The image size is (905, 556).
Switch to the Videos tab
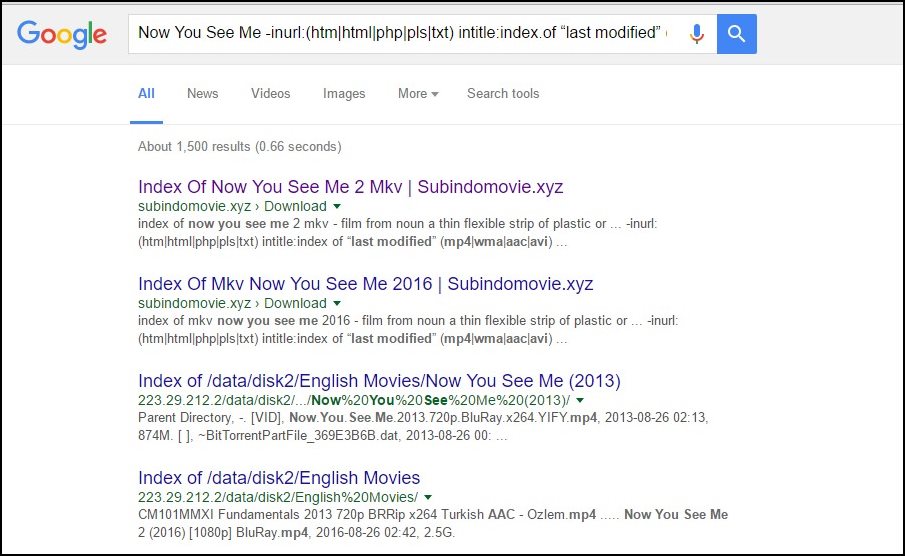pyautogui.click(x=270, y=94)
